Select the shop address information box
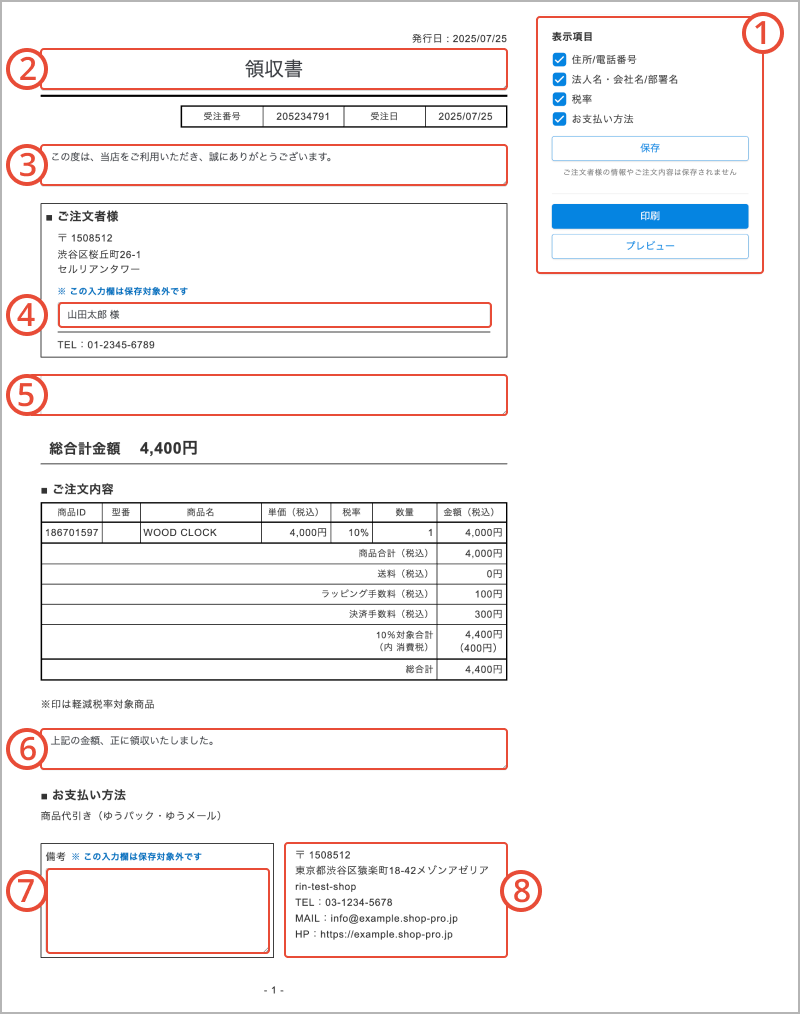 click(x=395, y=900)
